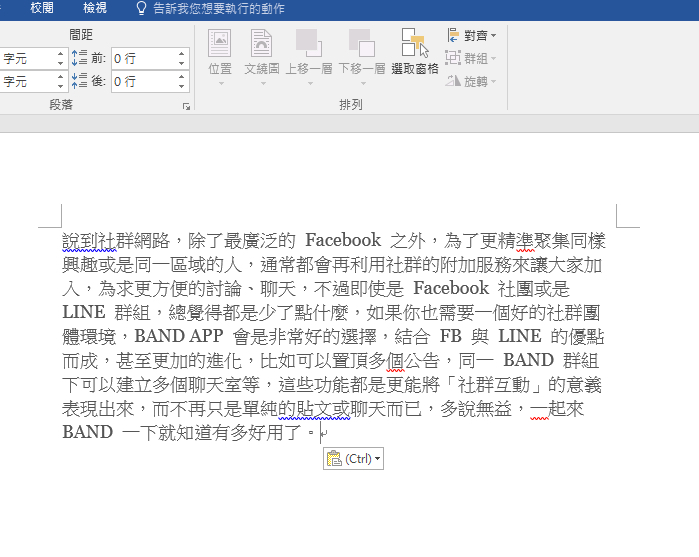Click the blue-underlined text 的貼文或 in the paragraph
699x557 pixels.
click(x=314, y=408)
